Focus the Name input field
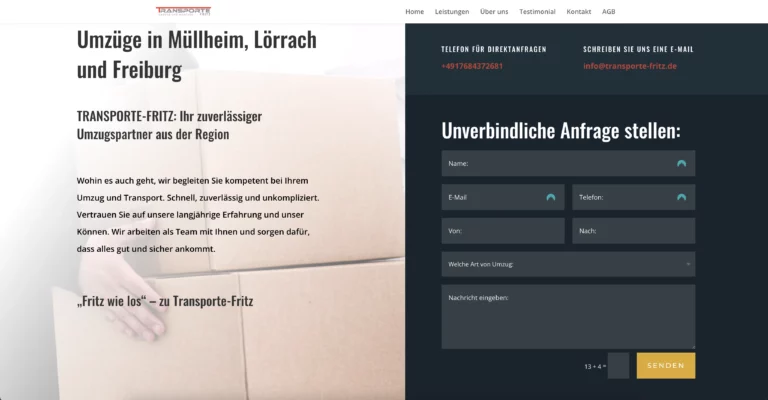This screenshot has height=400, width=768. (568, 164)
